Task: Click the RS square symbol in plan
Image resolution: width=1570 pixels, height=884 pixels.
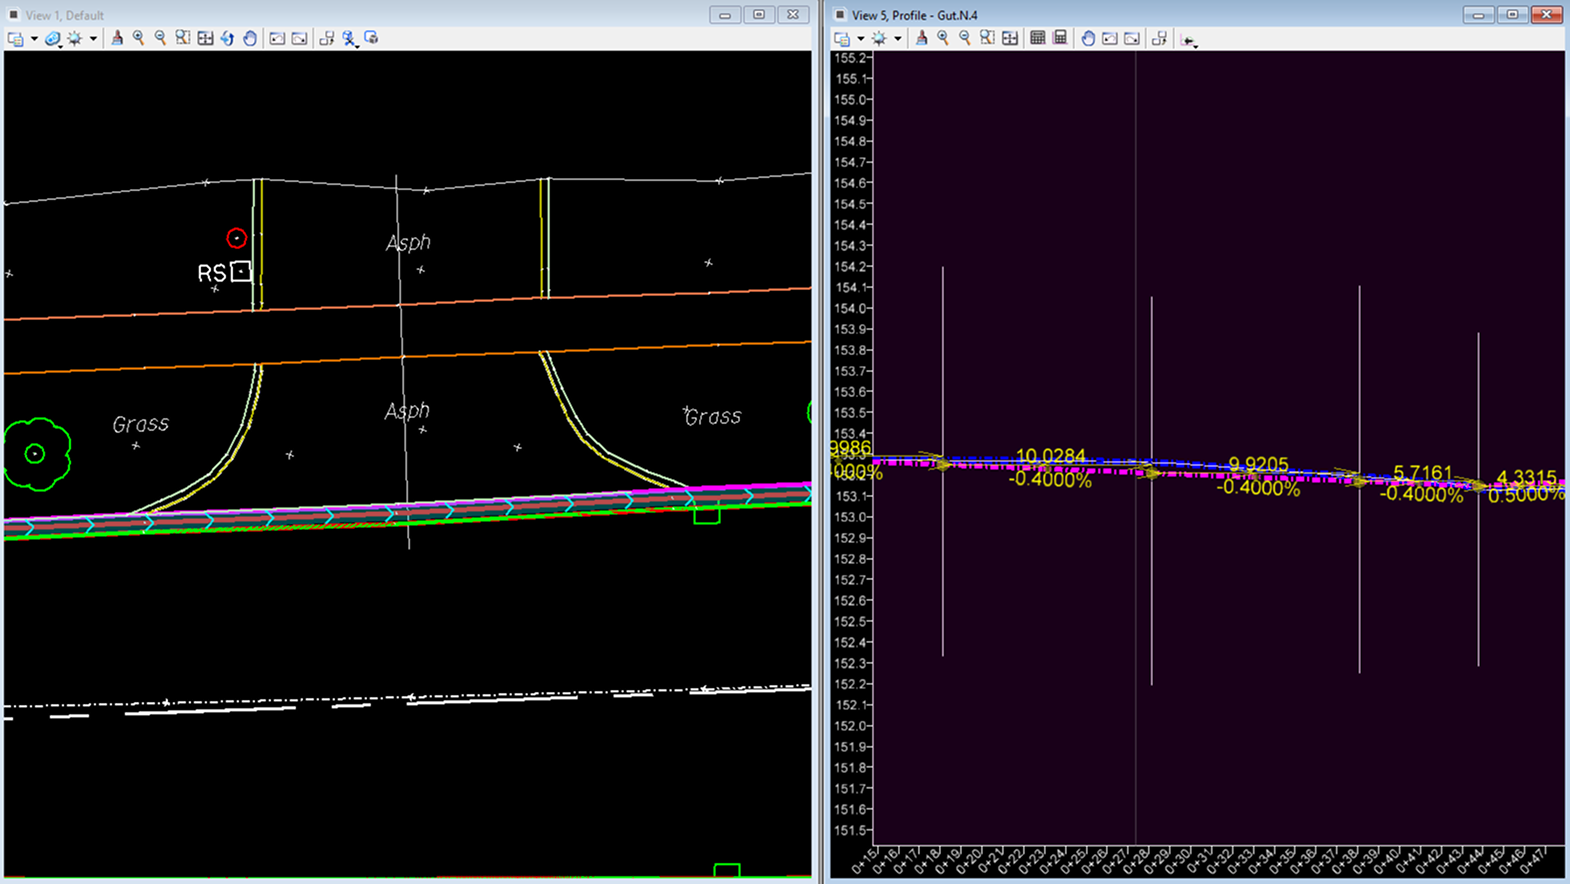Action: point(241,271)
